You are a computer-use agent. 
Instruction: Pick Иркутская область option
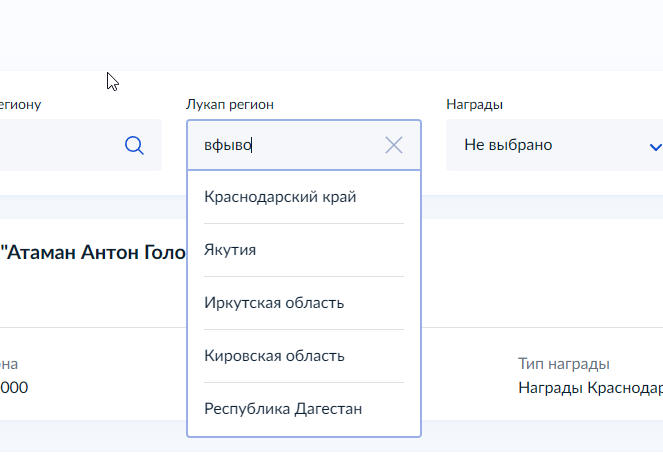pyautogui.click(x=274, y=303)
